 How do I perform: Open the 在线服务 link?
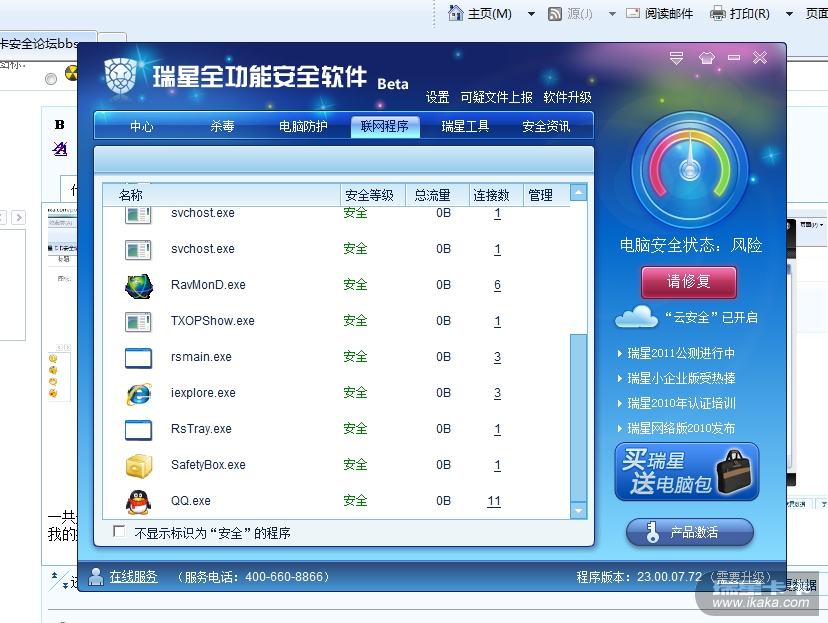134,577
